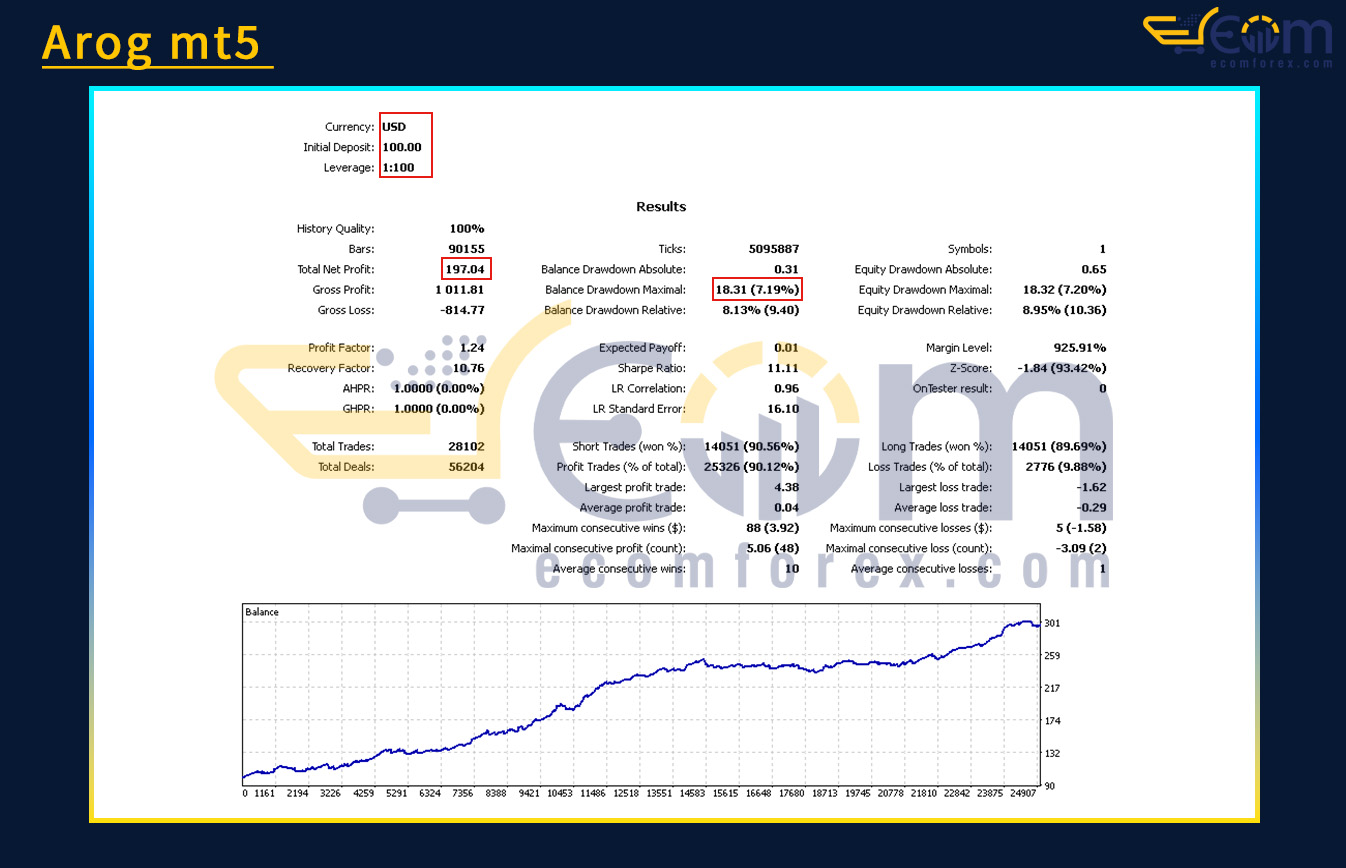Click the chart y-axis value 301
This screenshot has height=868, width=1346.
(x=1052, y=623)
